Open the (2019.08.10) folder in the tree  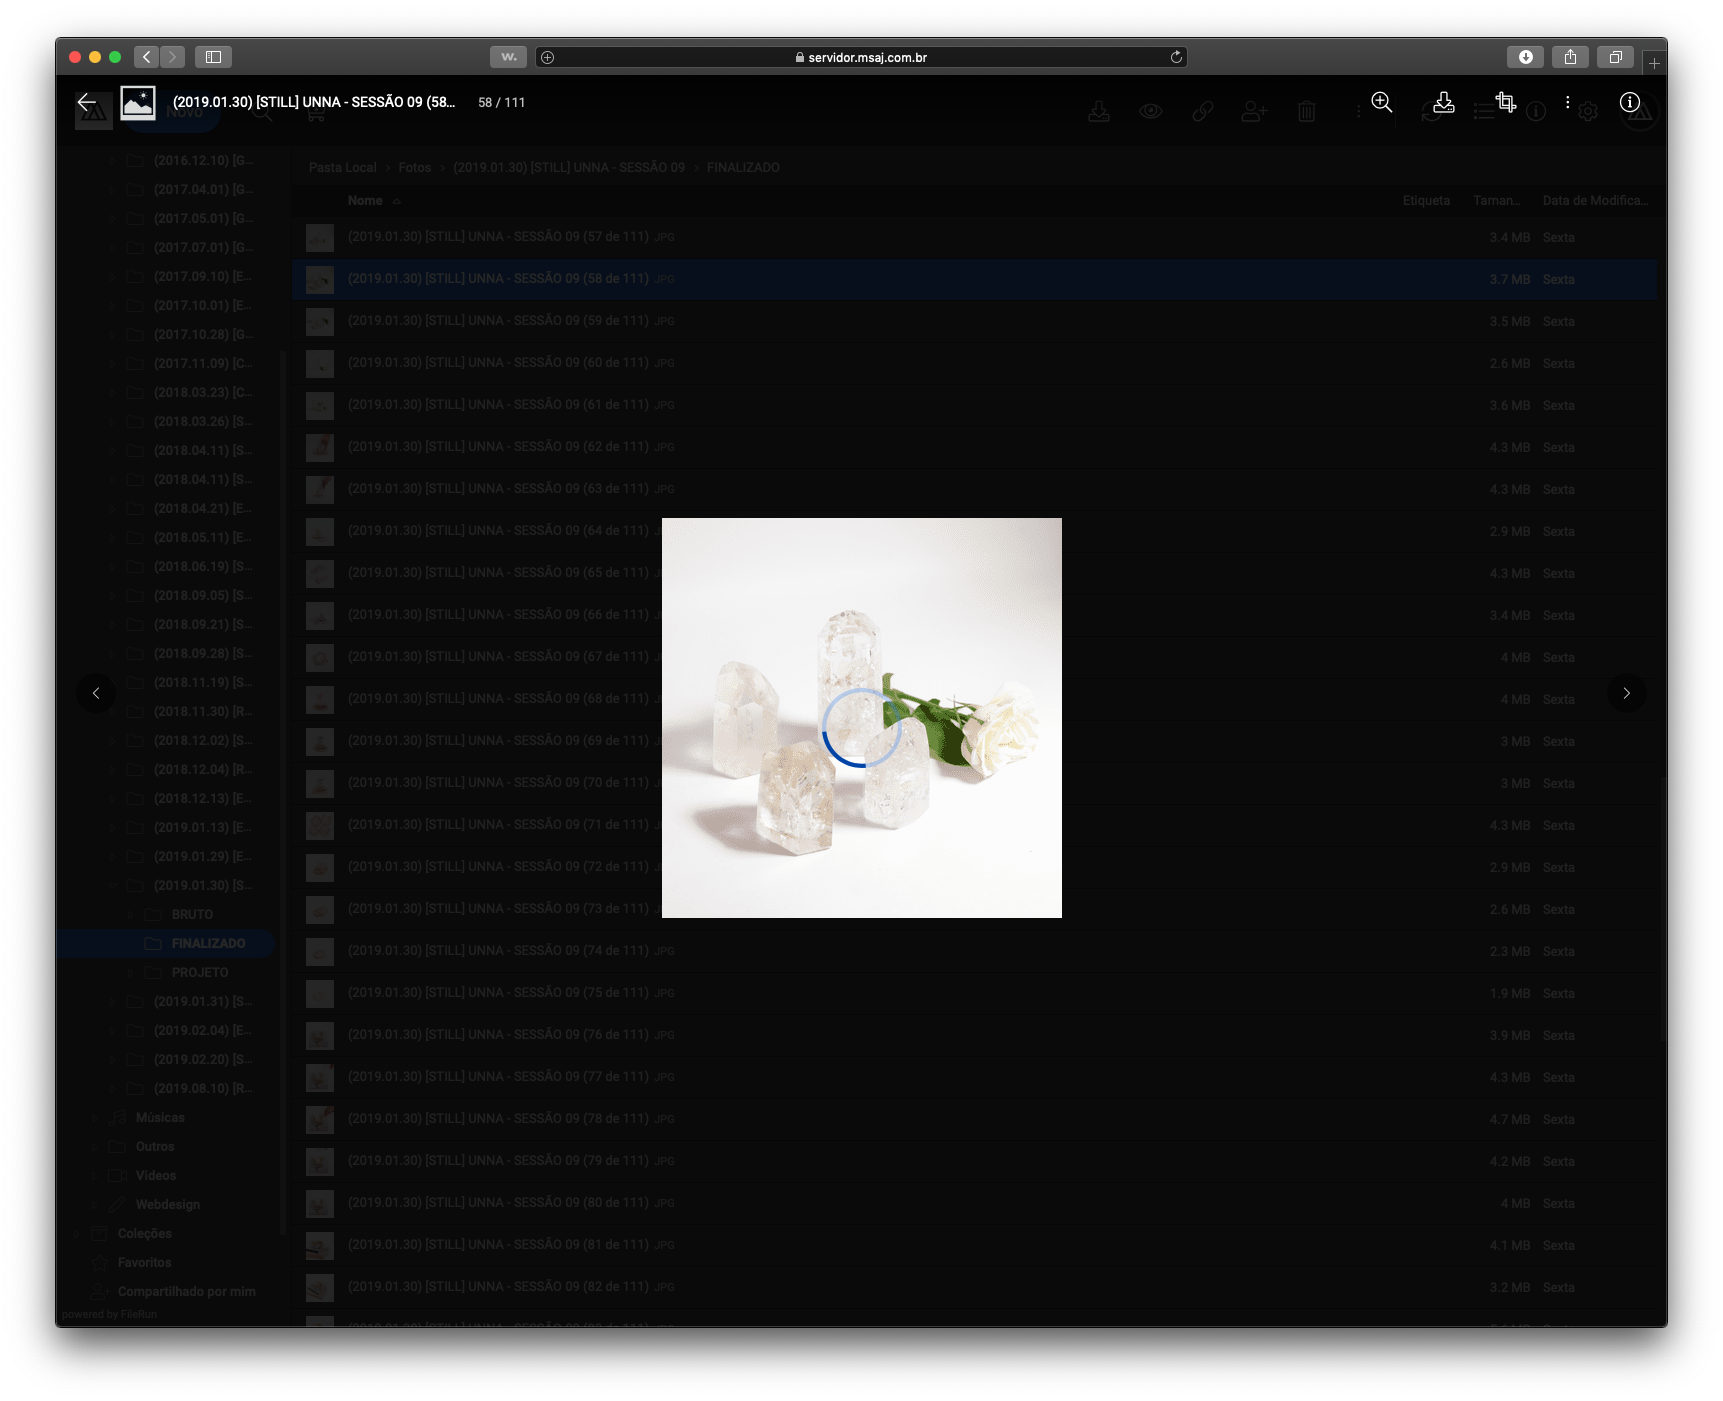(203, 1089)
